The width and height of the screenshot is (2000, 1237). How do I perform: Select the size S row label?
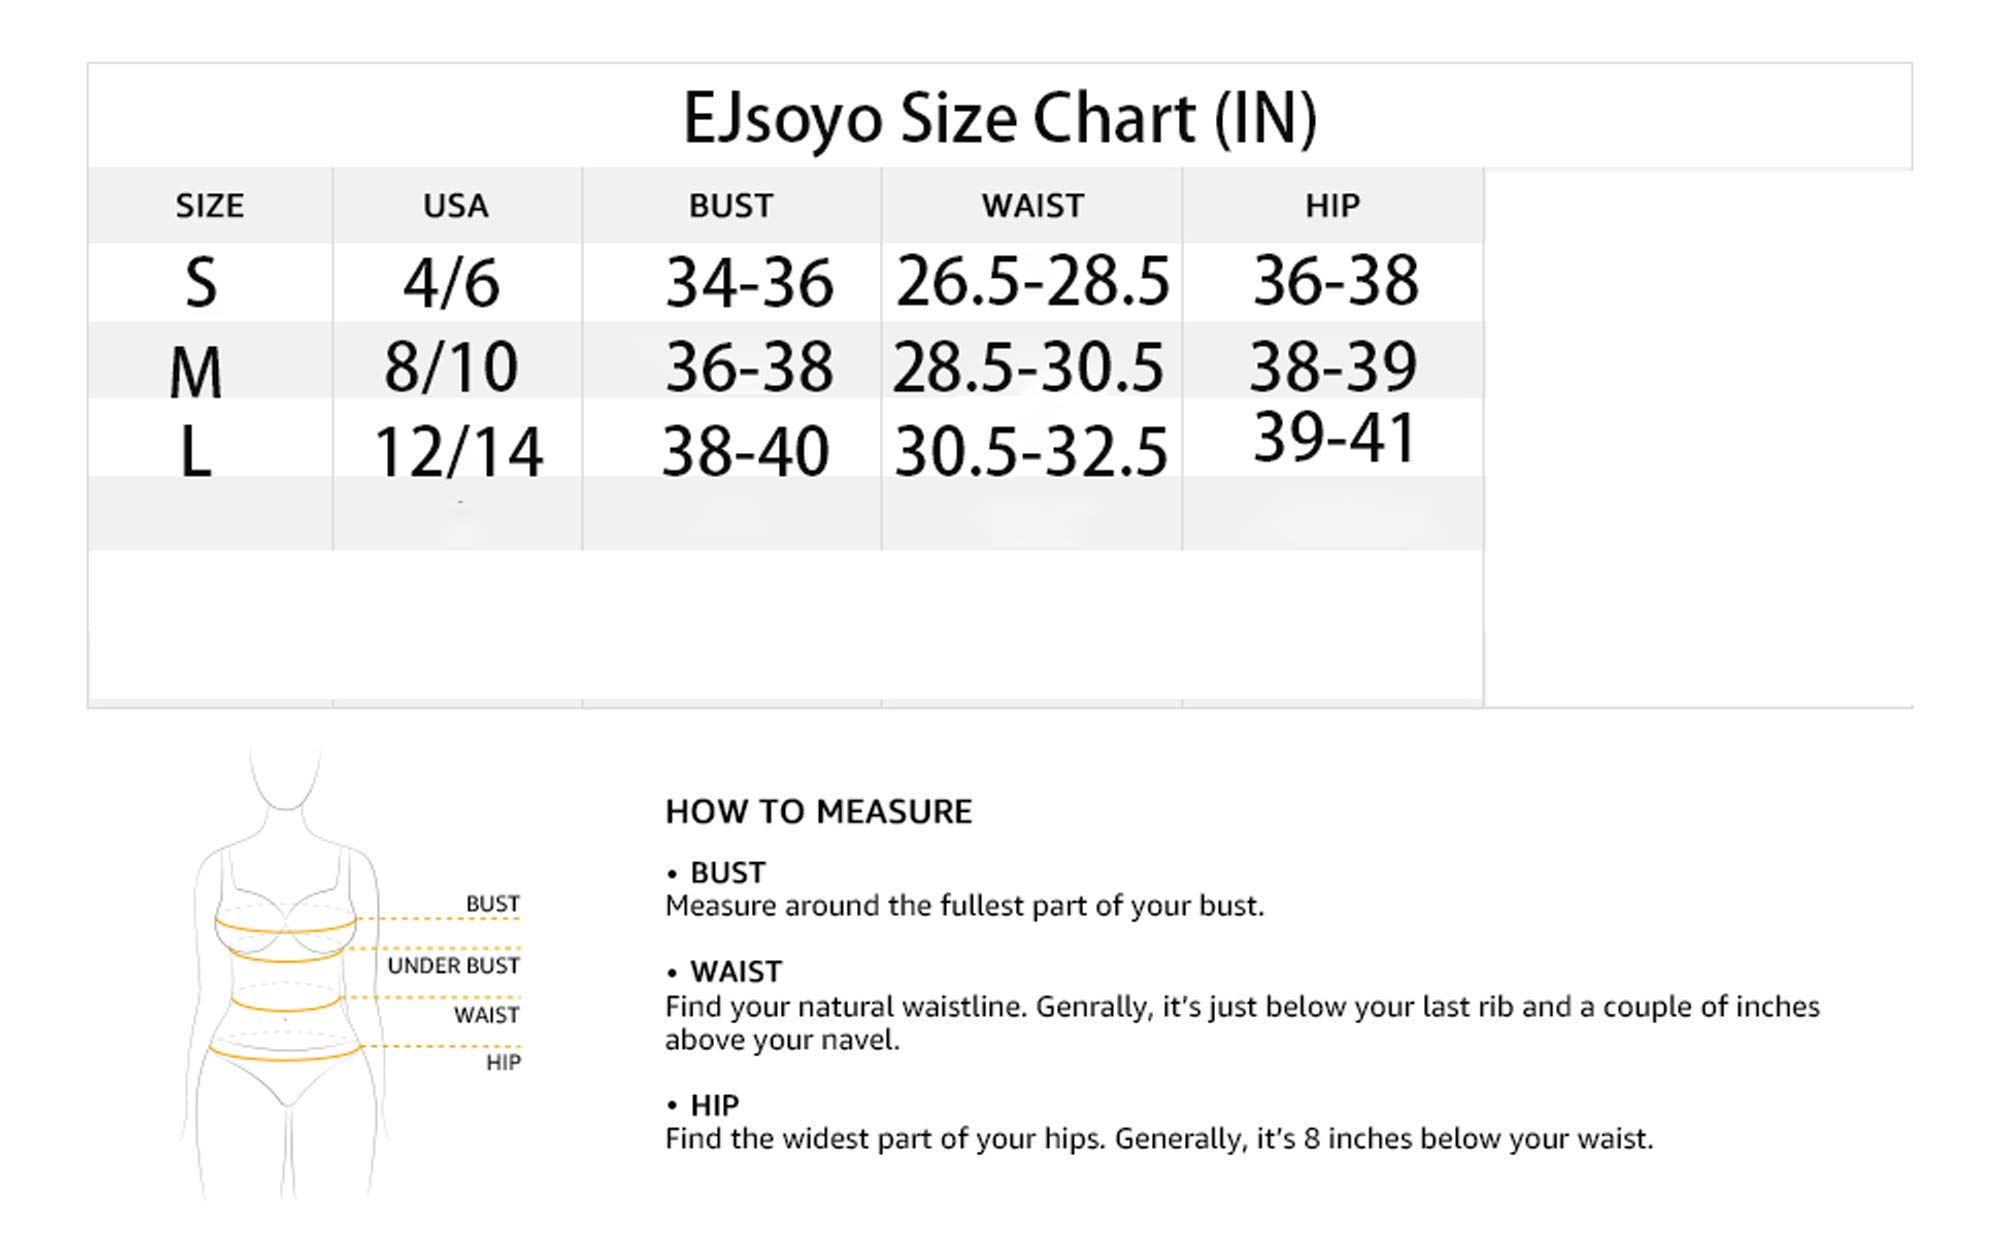point(201,283)
